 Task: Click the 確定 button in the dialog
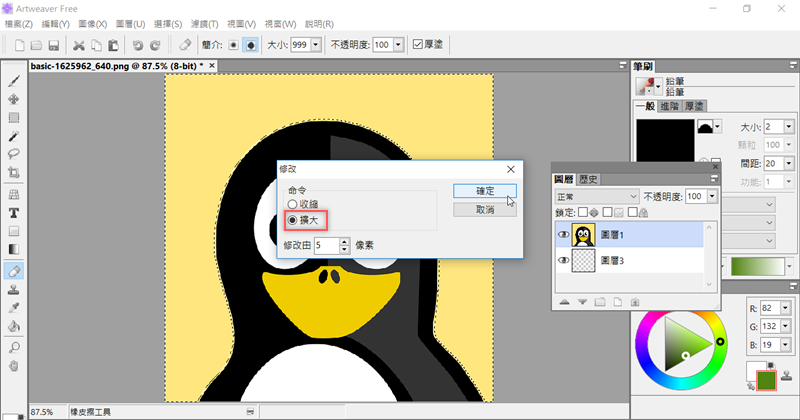coord(484,190)
